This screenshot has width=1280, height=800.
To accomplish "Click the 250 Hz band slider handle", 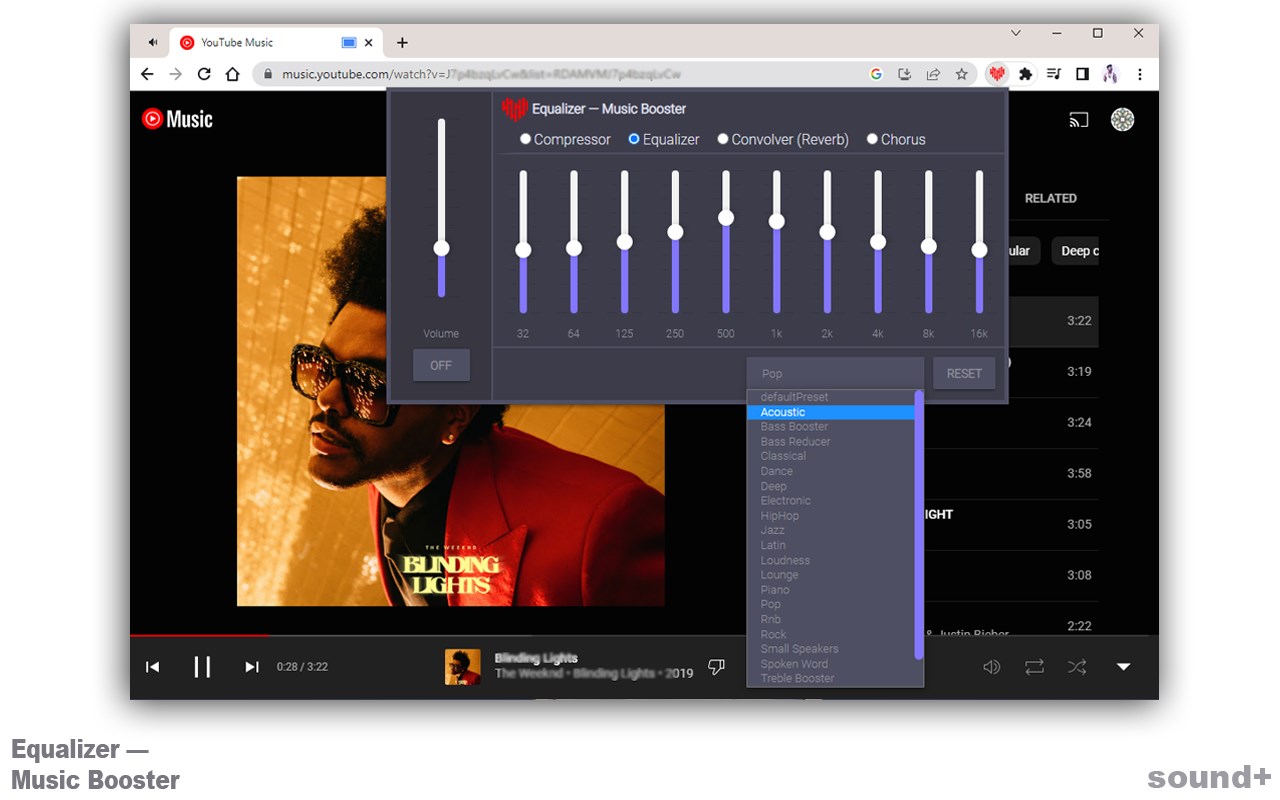I will [x=675, y=232].
